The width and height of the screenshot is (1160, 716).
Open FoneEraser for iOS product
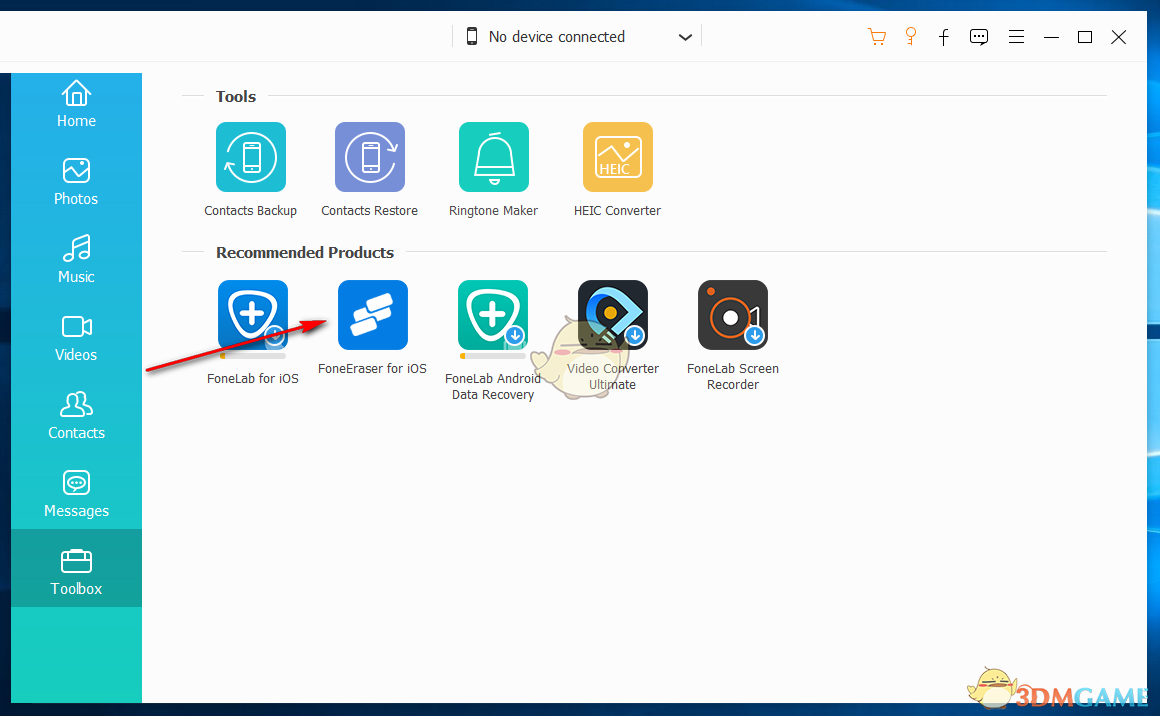[373, 315]
